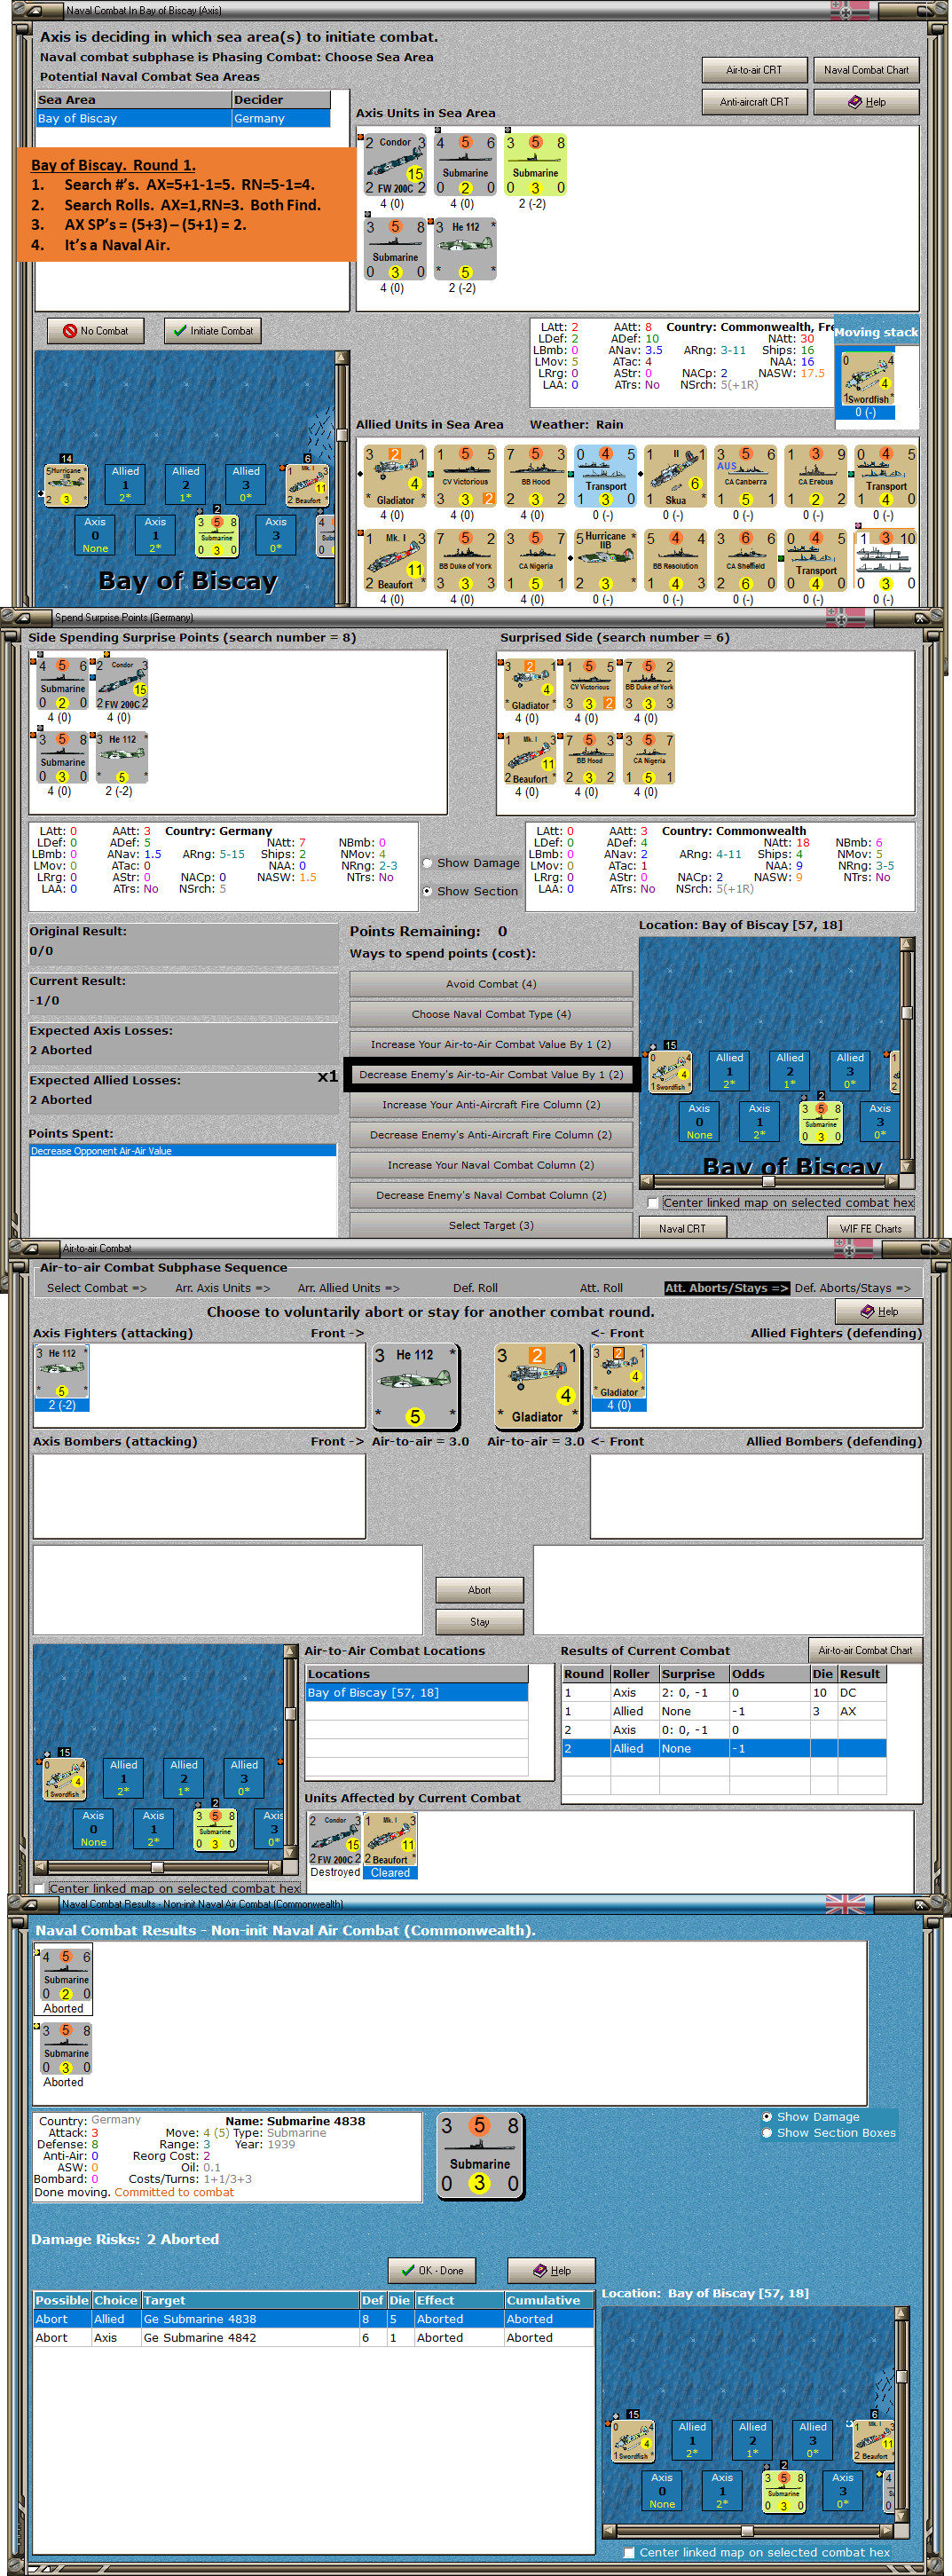The image size is (952, 2576).
Task: Click No Combat button
Action: coord(95,331)
